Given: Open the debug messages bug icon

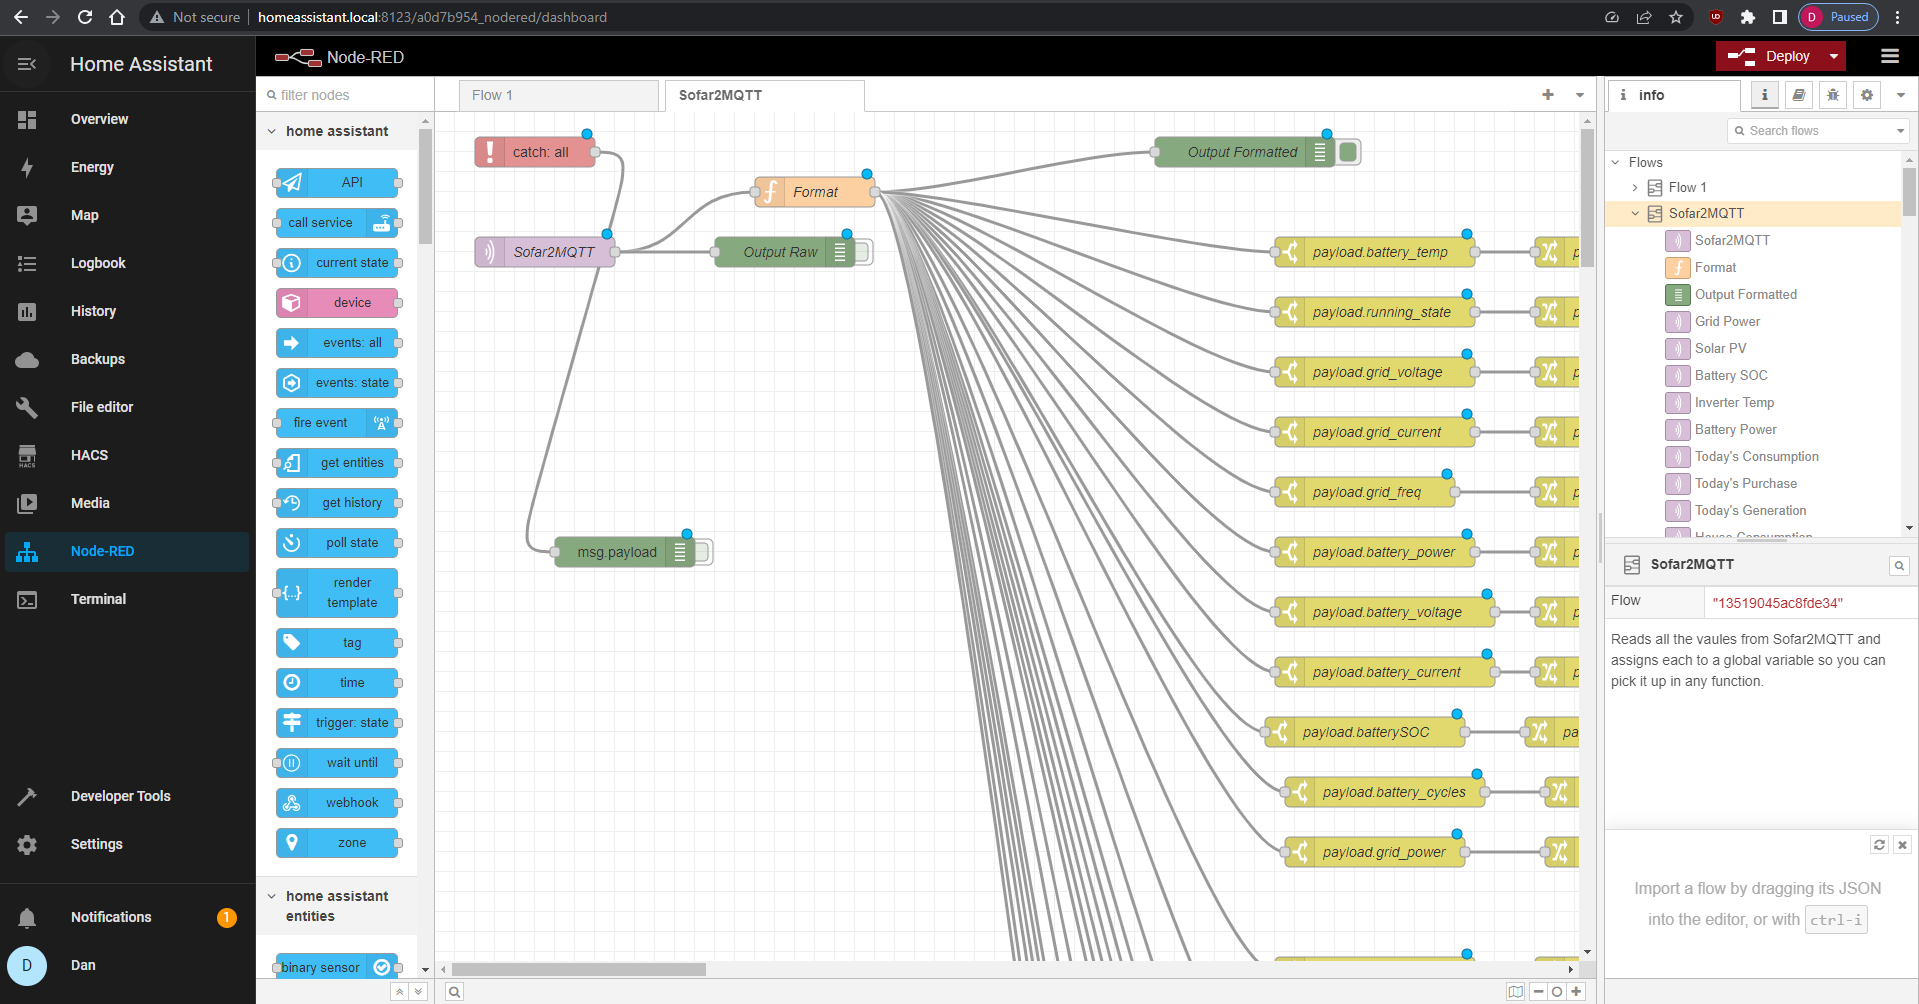Looking at the screenshot, I should click(x=1832, y=95).
